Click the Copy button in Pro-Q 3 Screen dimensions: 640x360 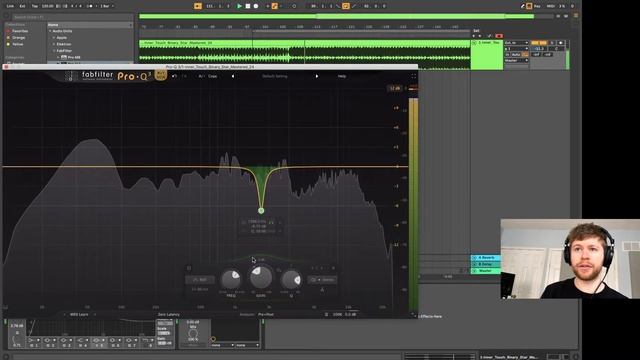pyautogui.click(x=213, y=76)
